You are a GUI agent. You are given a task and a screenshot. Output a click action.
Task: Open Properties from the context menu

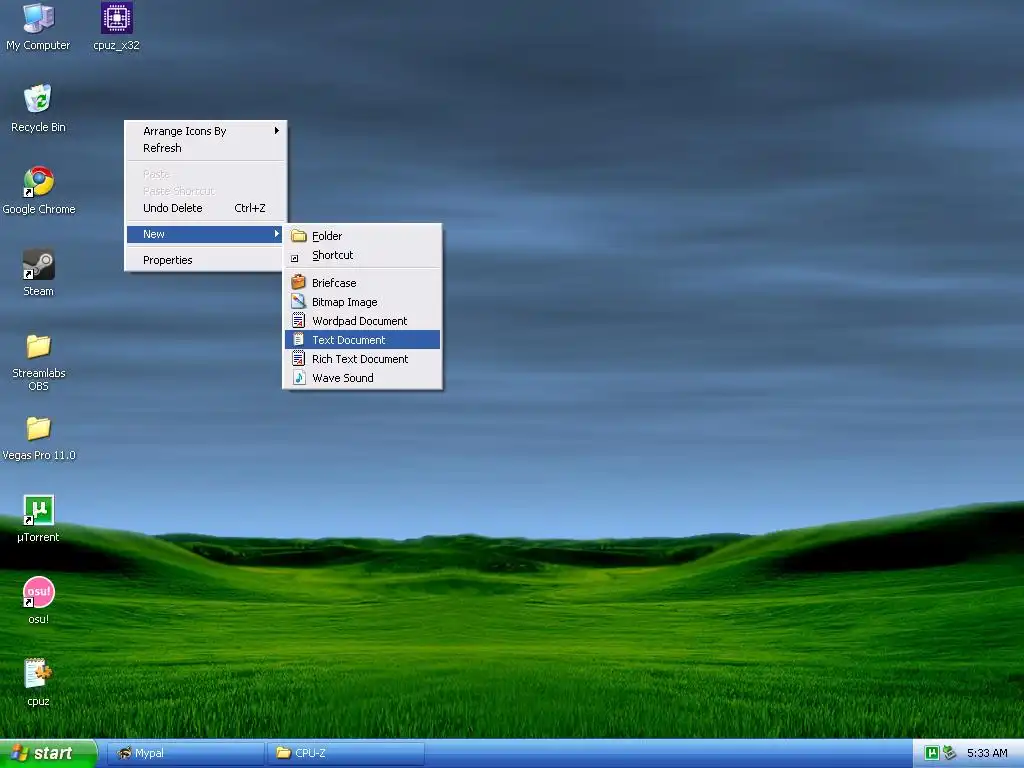pos(206,260)
